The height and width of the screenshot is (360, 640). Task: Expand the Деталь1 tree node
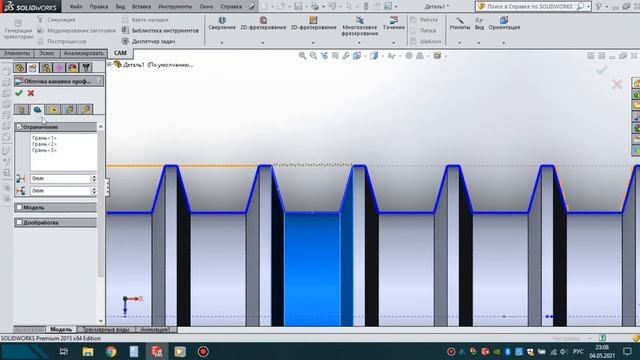click(x=109, y=64)
